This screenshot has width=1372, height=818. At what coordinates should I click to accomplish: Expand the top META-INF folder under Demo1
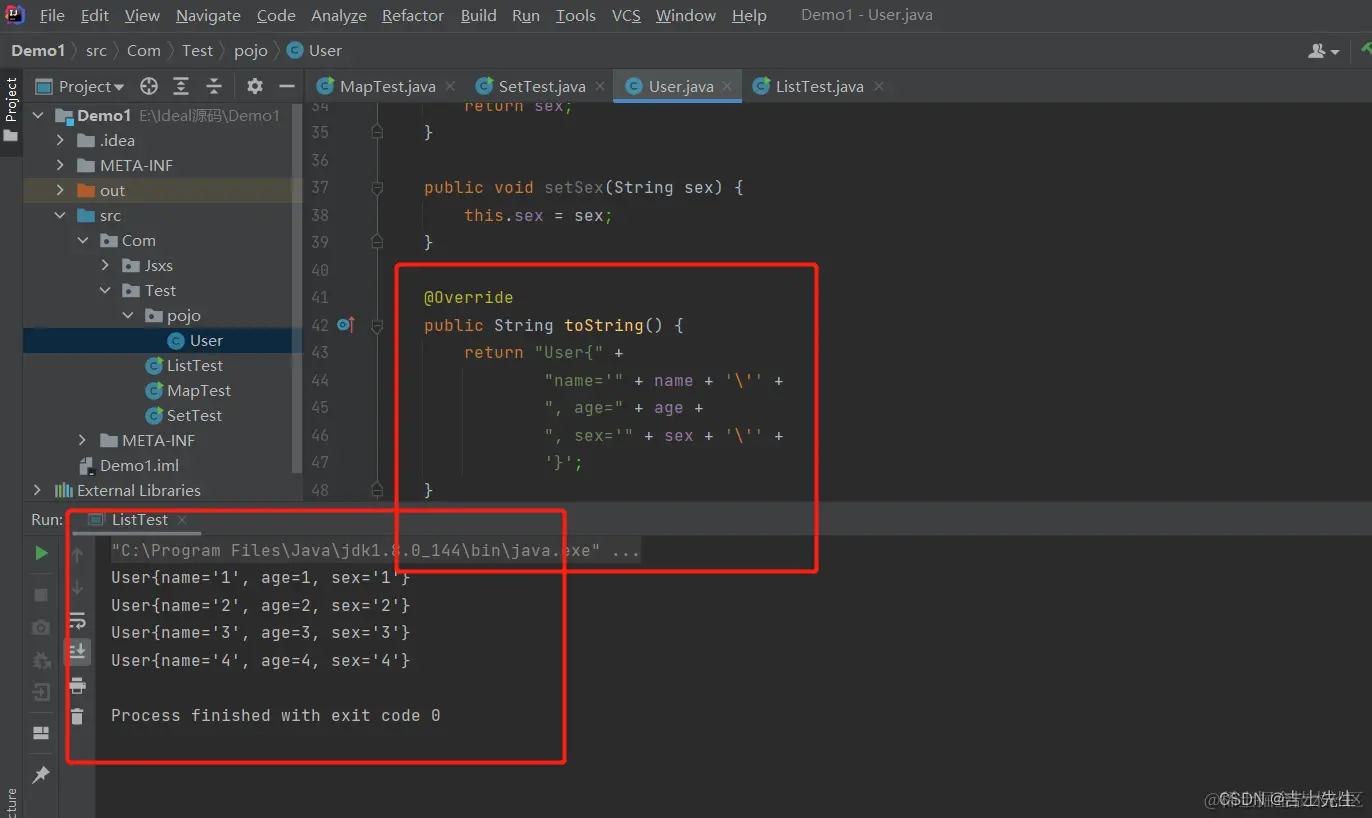coord(61,165)
